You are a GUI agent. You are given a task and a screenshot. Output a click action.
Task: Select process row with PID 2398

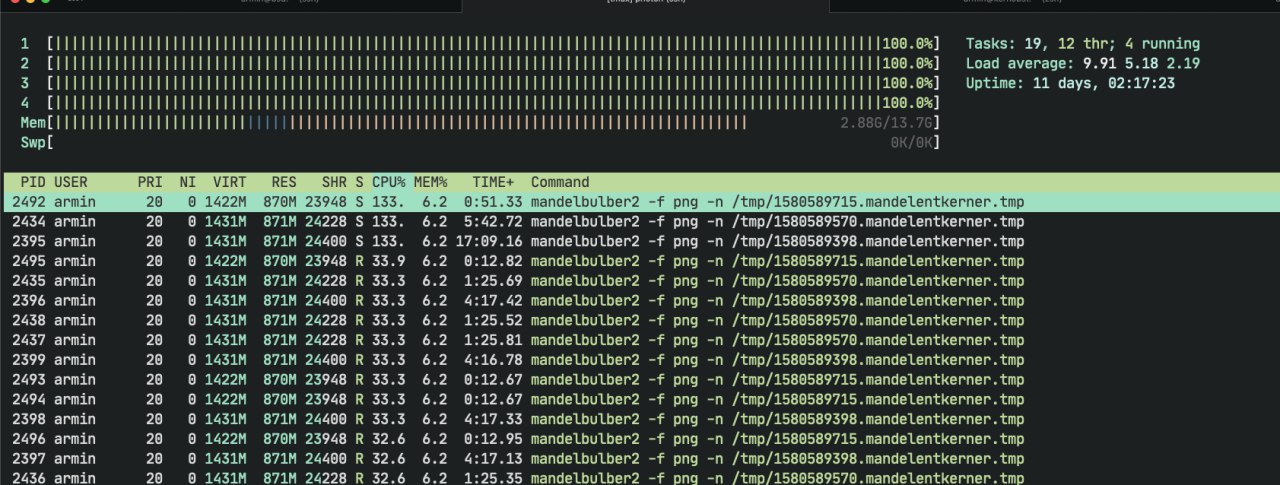click(640, 419)
